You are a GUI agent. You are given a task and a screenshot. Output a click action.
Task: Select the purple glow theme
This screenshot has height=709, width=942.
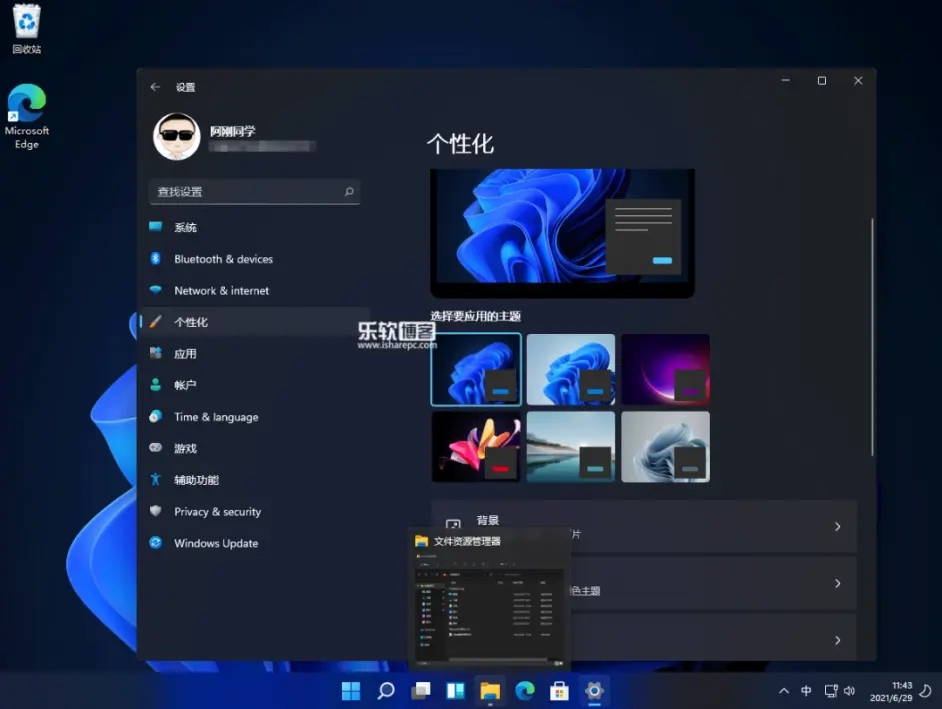(x=665, y=369)
